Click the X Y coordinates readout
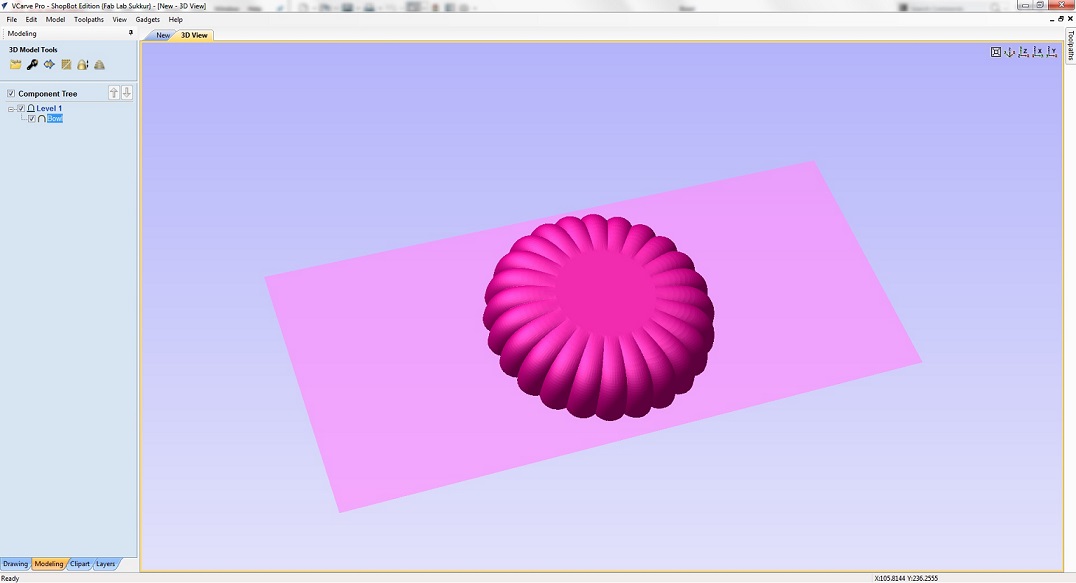The height and width of the screenshot is (583, 1076). point(906,578)
